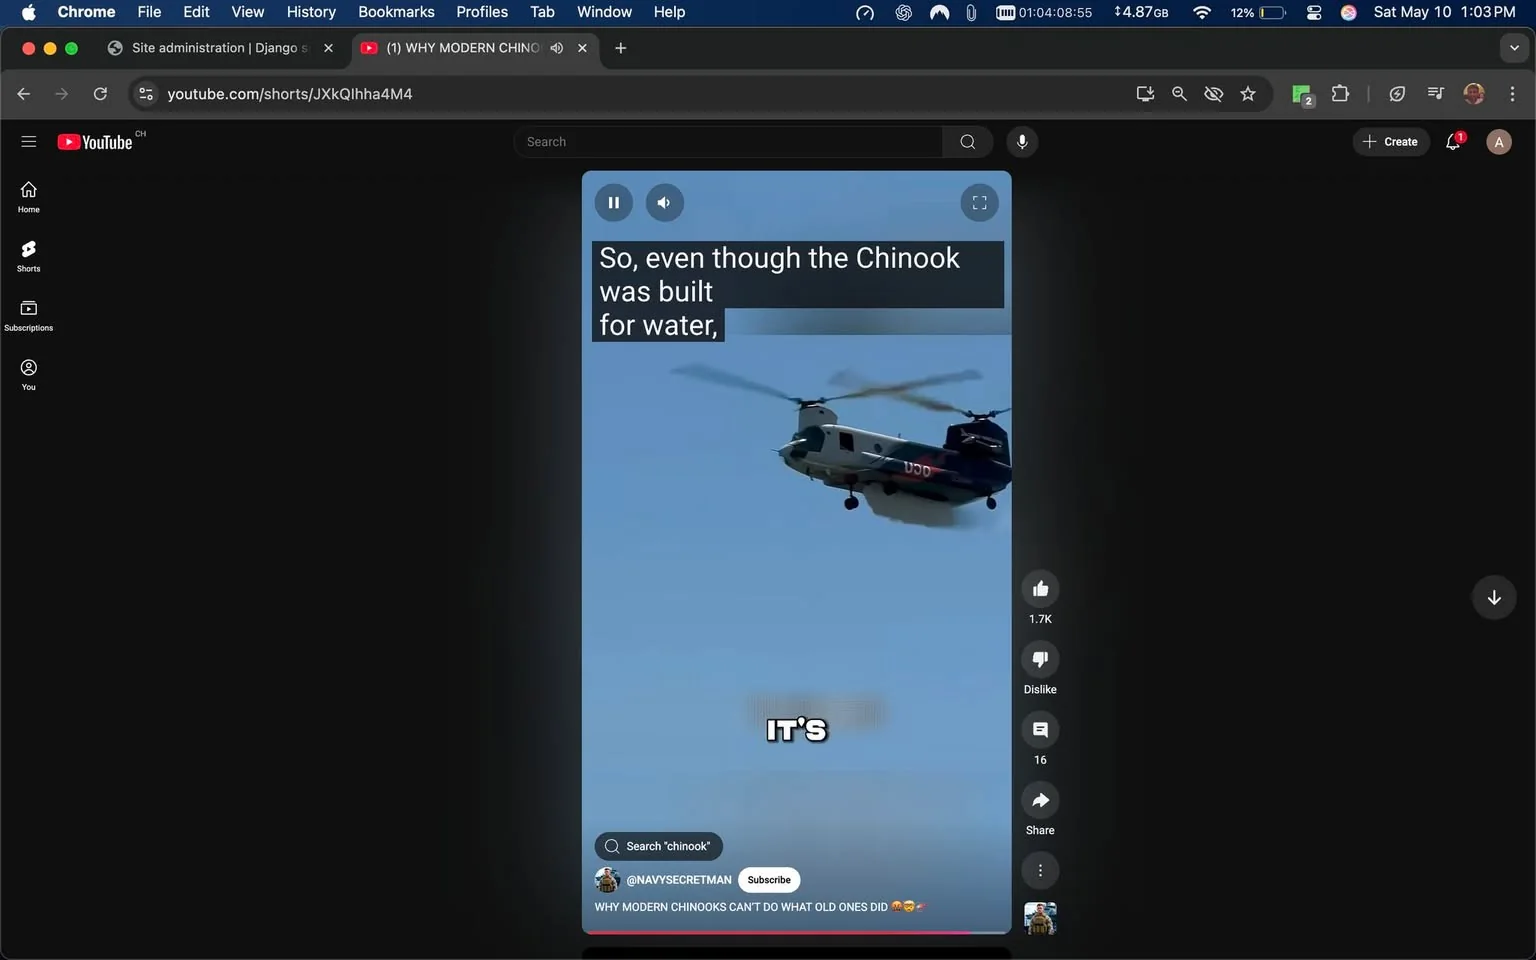Open the Bookmarks menu
The width and height of the screenshot is (1536, 960).
pyautogui.click(x=396, y=12)
